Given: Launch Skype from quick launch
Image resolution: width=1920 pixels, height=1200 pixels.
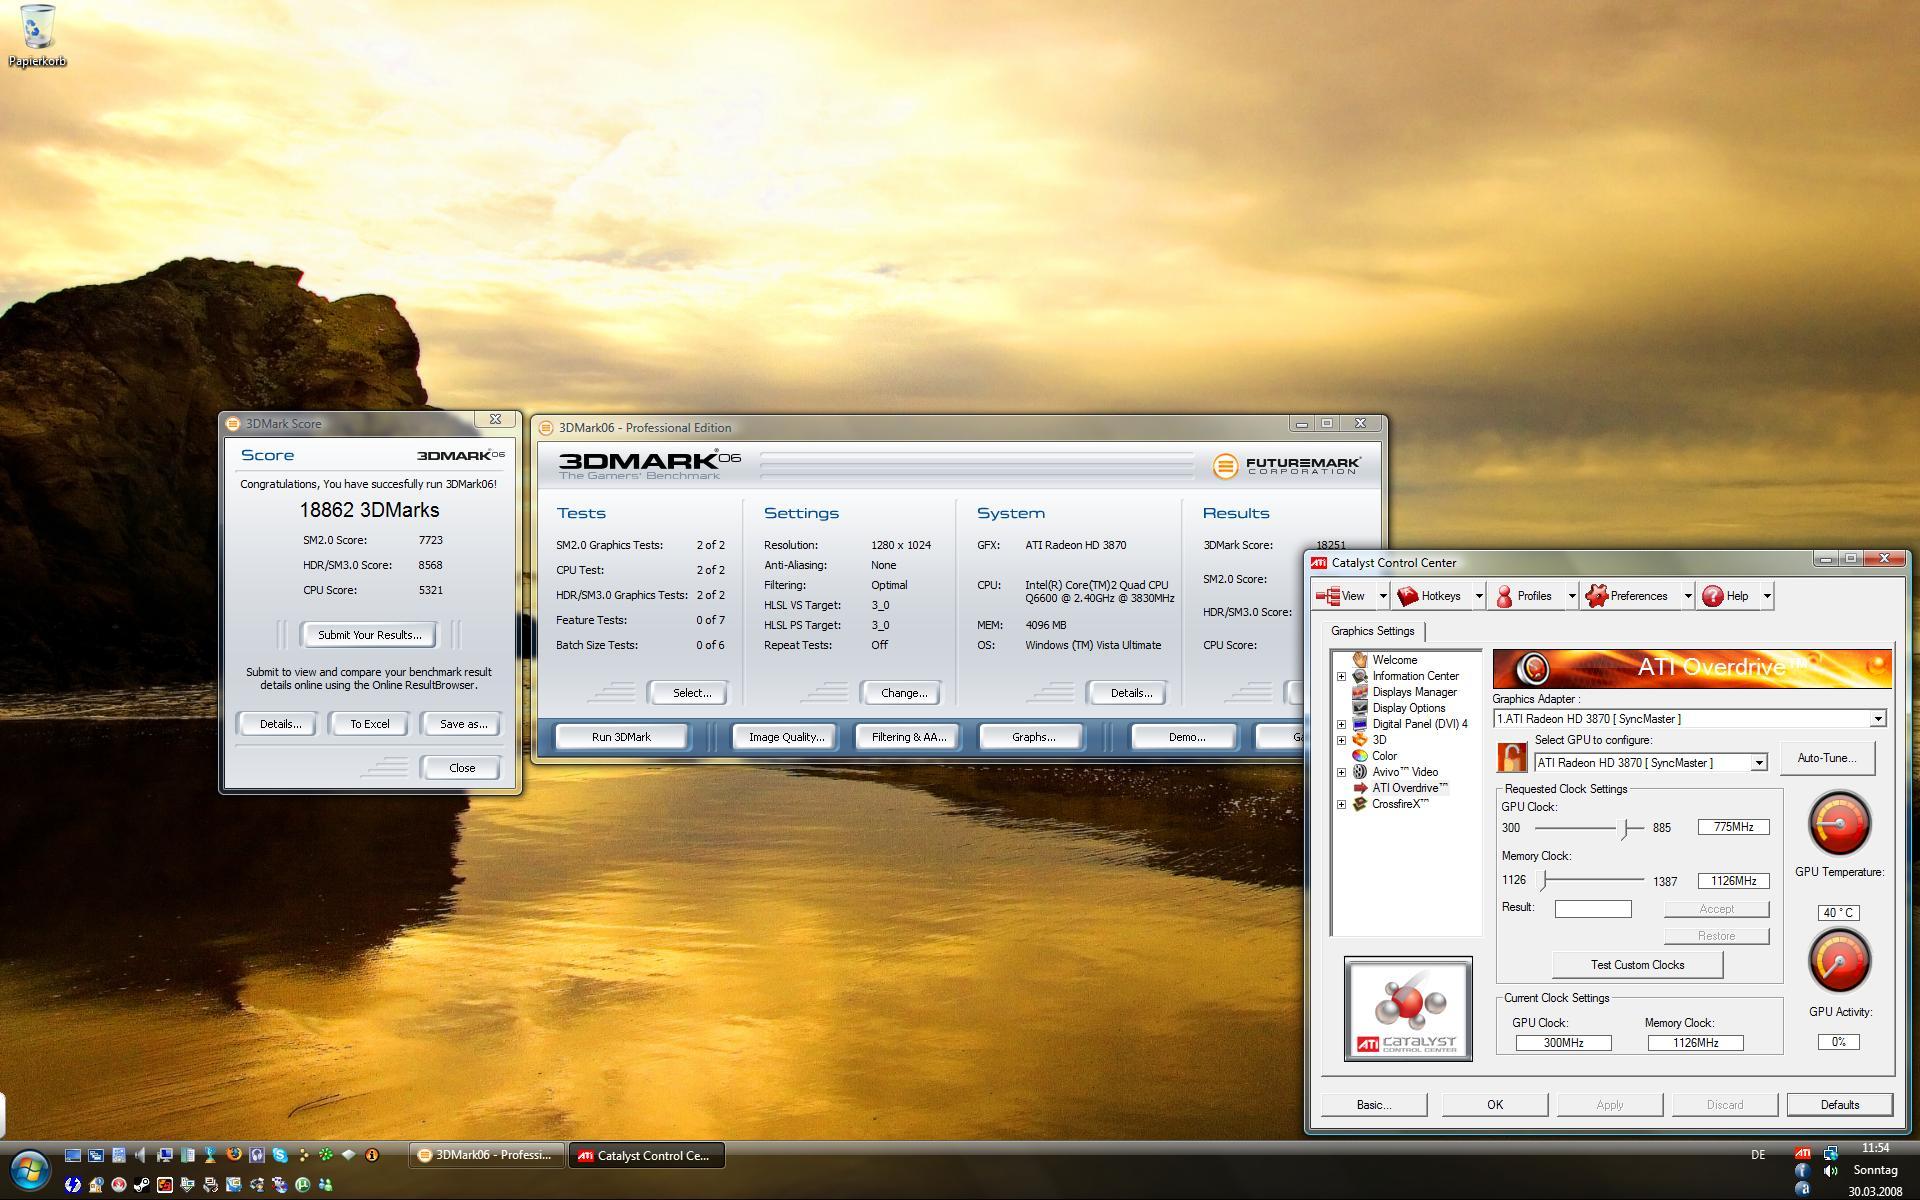Looking at the screenshot, I should (x=280, y=1155).
